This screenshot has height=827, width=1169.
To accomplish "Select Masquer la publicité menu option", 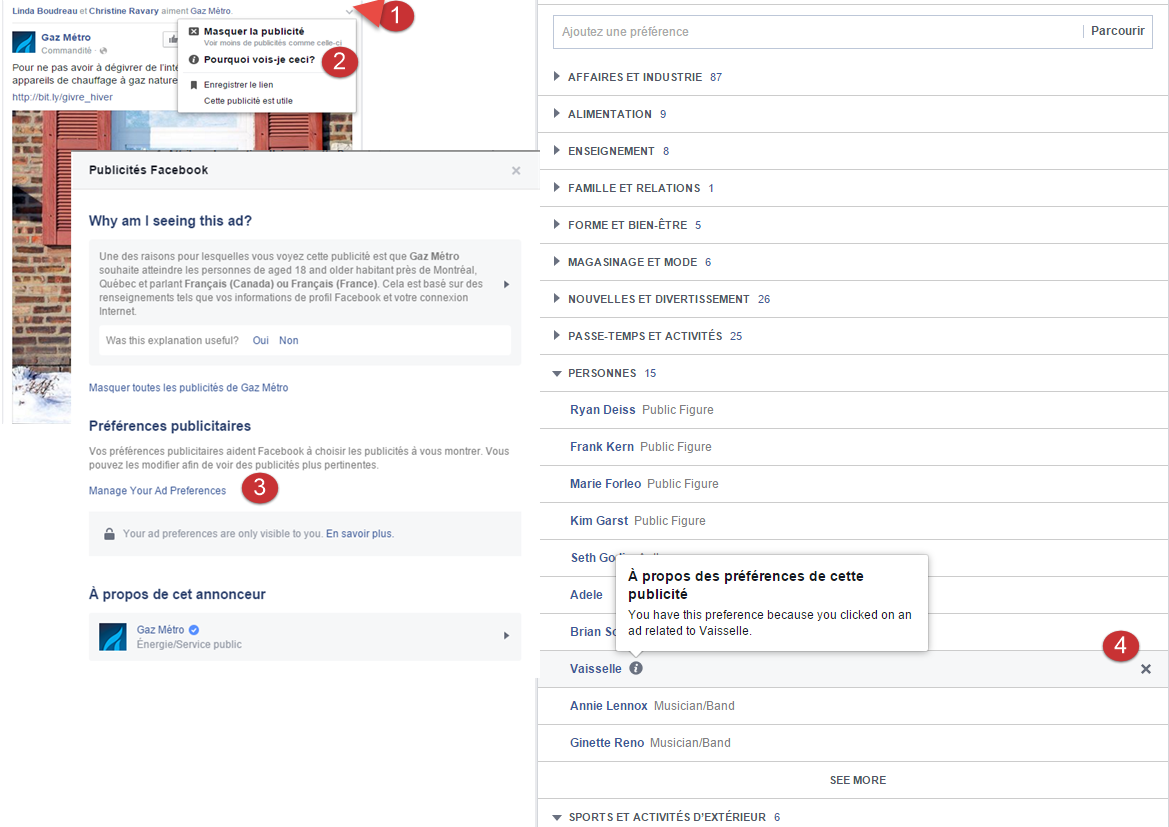I will click(253, 31).
